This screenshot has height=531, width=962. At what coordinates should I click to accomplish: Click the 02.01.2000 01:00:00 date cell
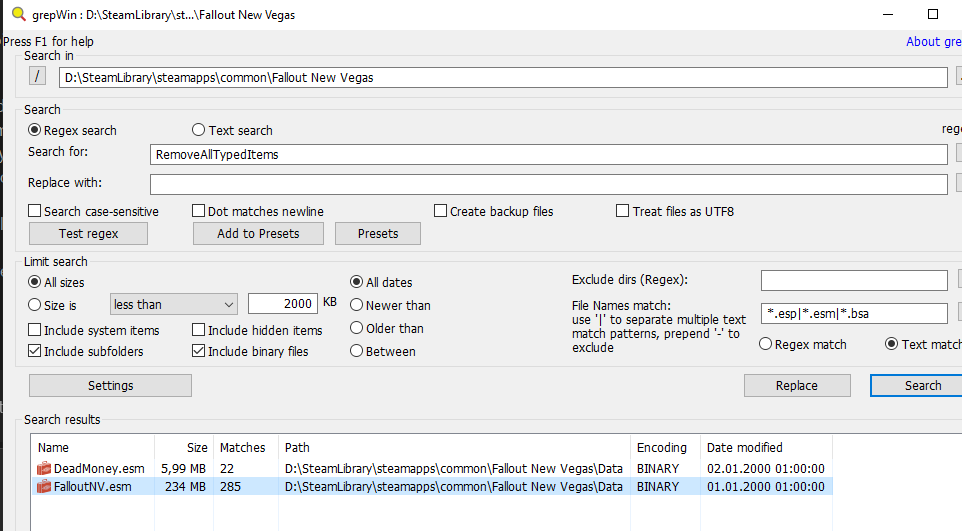766,468
